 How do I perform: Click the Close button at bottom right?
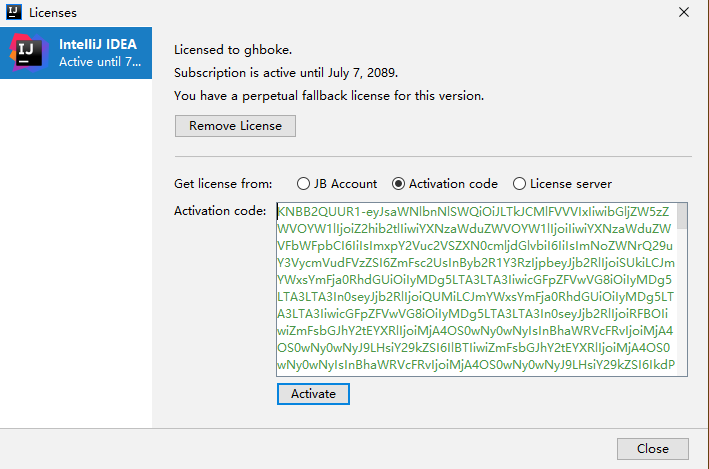click(652, 449)
